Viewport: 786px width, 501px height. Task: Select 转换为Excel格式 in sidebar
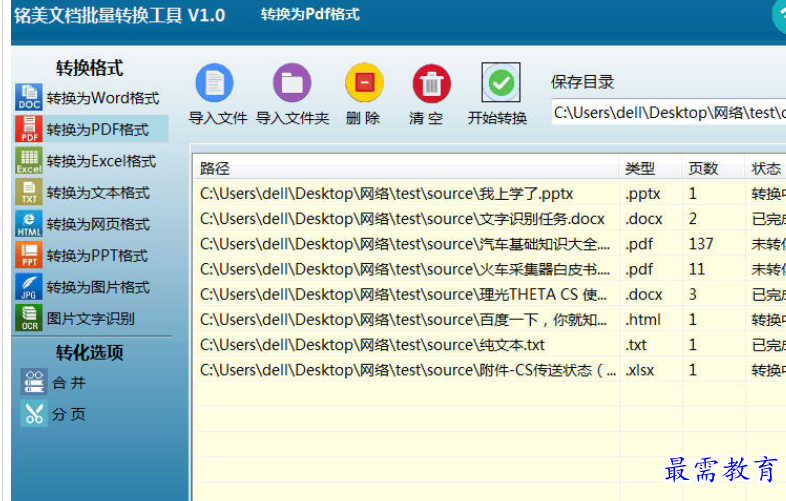pyautogui.click(x=101, y=161)
